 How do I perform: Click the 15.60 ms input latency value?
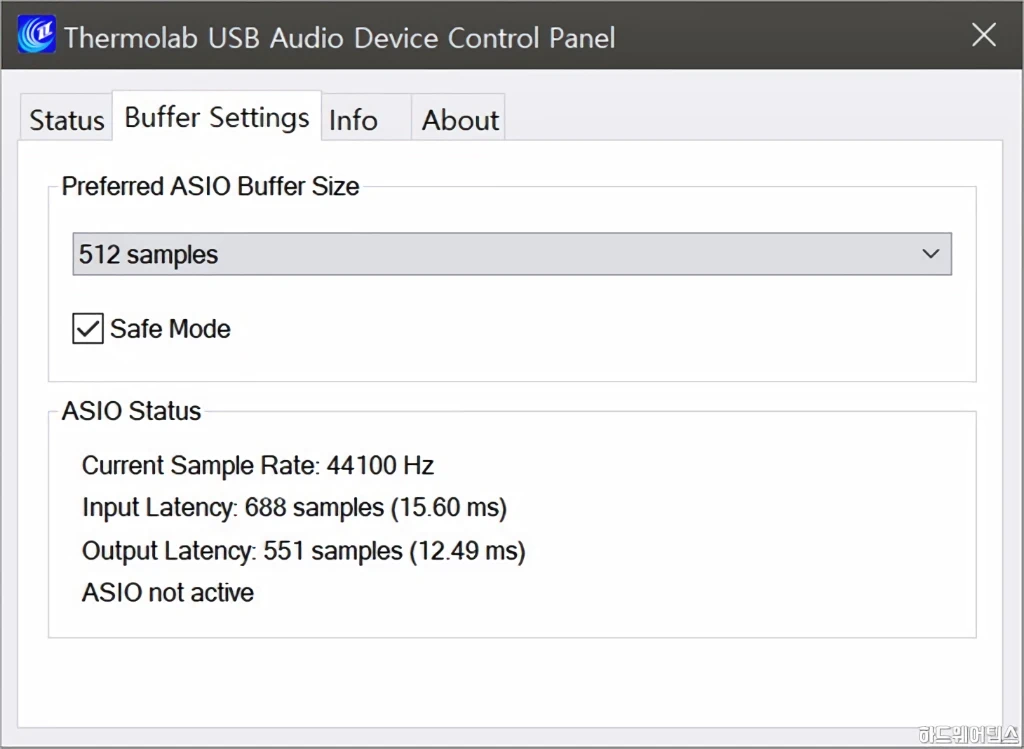pyautogui.click(x=450, y=507)
